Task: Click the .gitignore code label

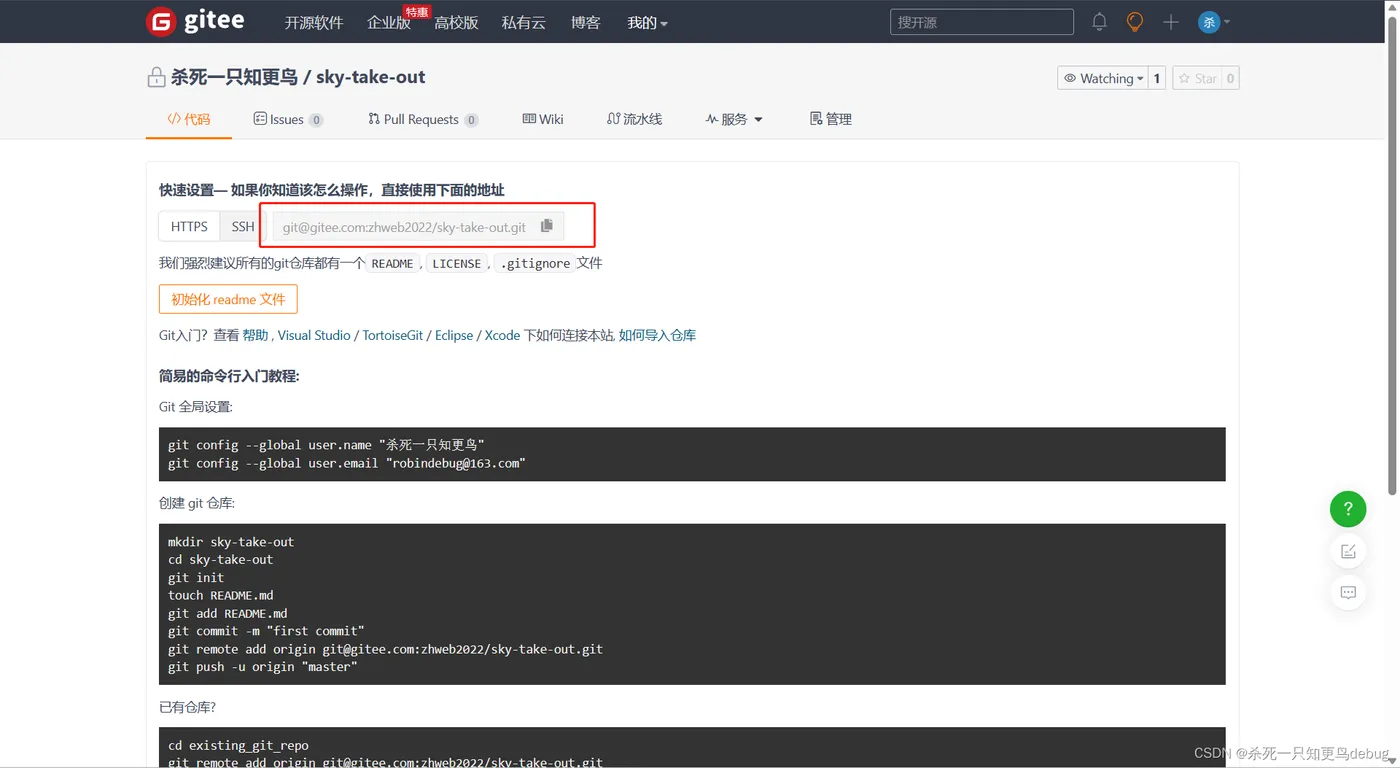Action: click(x=535, y=263)
